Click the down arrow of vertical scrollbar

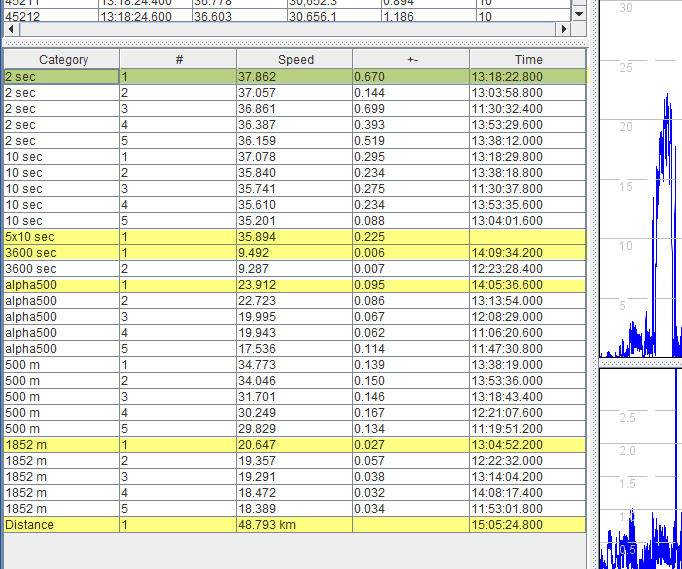pyautogui.click(x=578, y=15)
